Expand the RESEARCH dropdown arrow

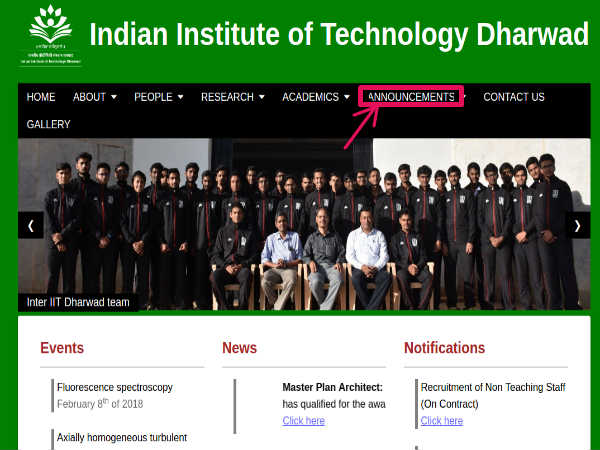(262, 97)
